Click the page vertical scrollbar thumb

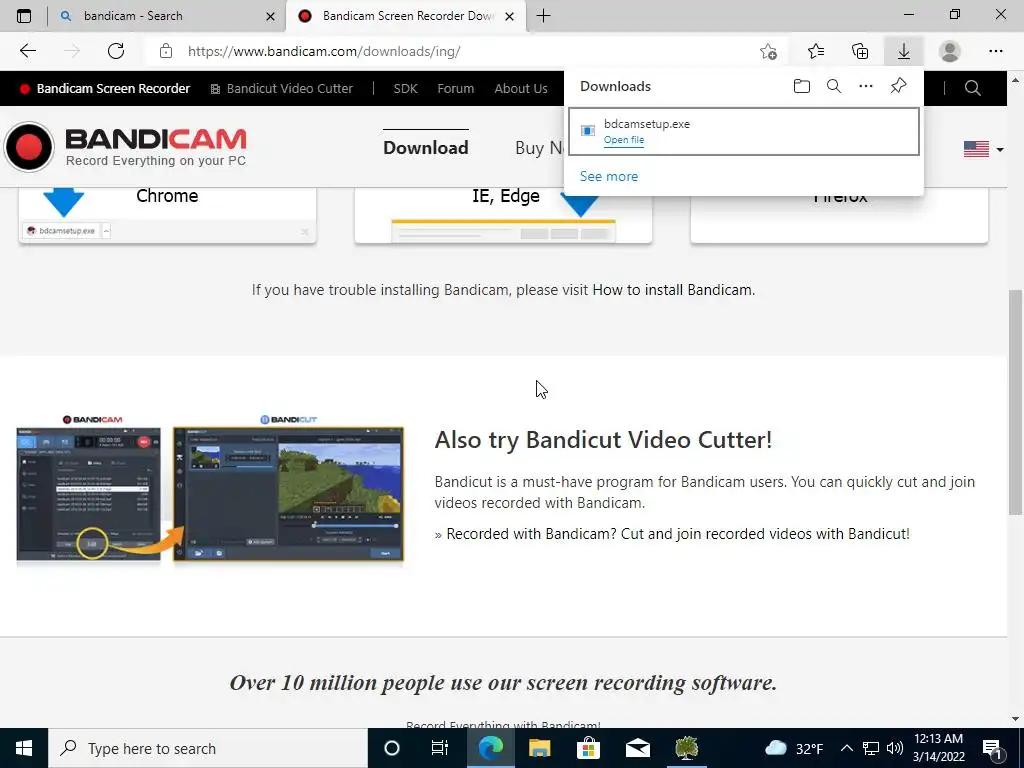pyautogui.click(x=1015, y=401)
